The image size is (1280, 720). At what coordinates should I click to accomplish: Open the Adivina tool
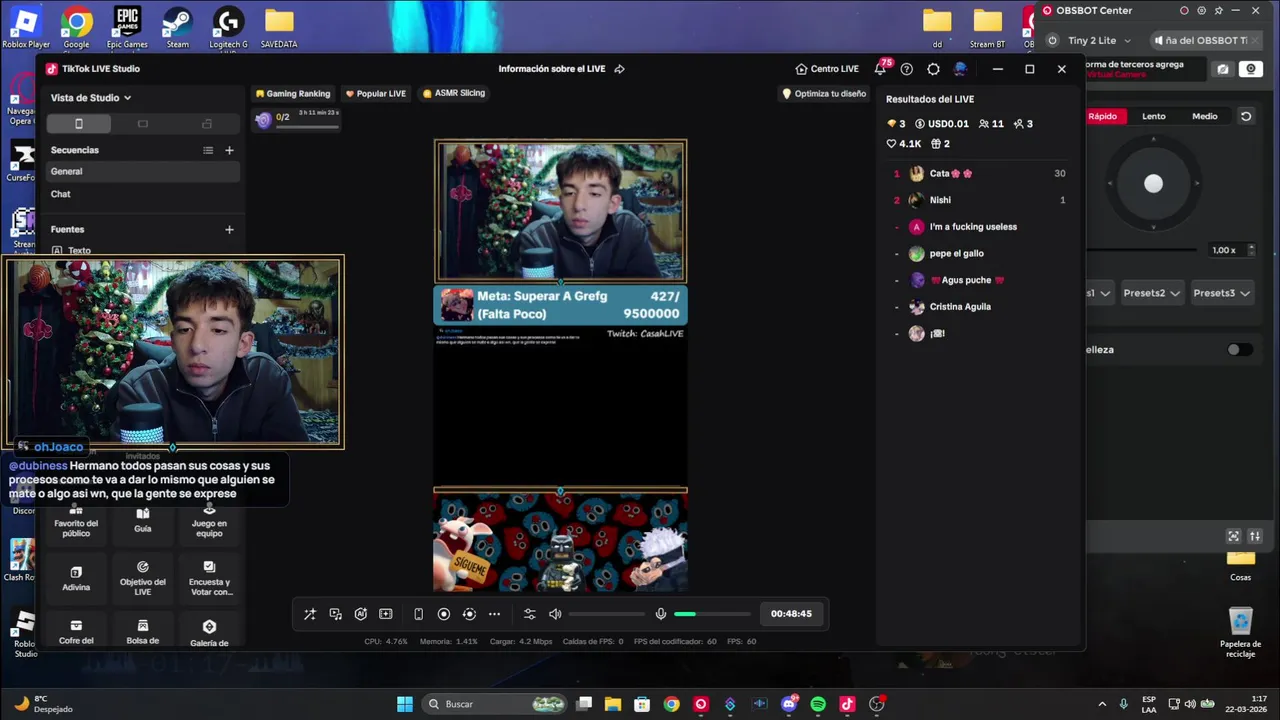point(76,579)
